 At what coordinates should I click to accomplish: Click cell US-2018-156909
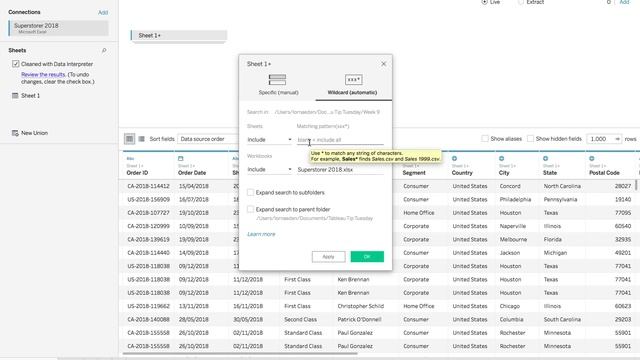click(x=148, y=200)
